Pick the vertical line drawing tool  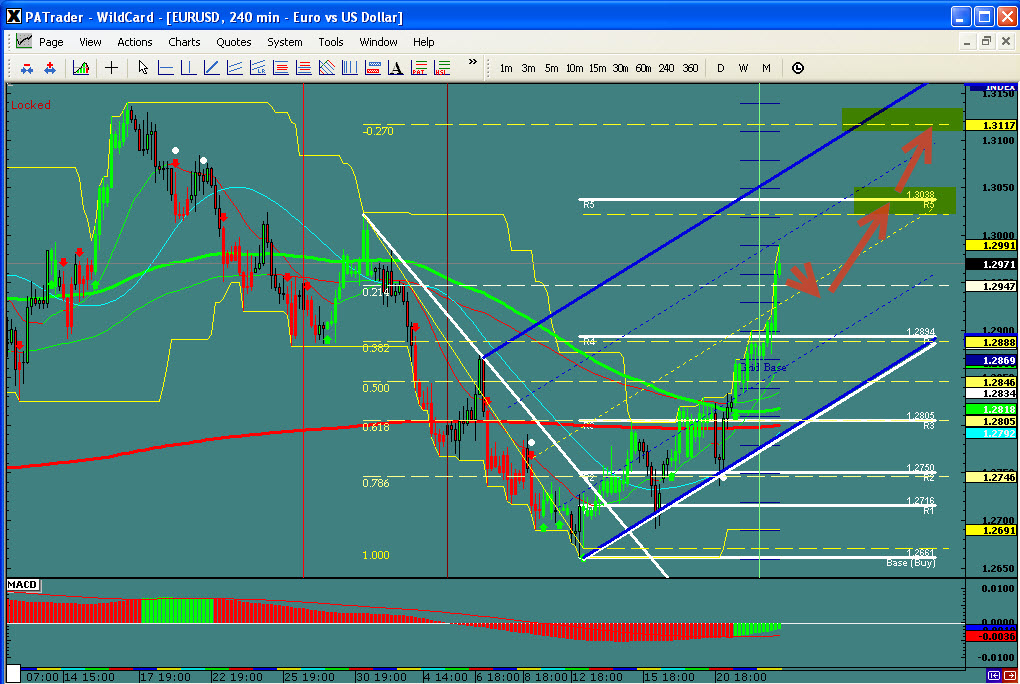pyautogui.click(x=188, y=68)
